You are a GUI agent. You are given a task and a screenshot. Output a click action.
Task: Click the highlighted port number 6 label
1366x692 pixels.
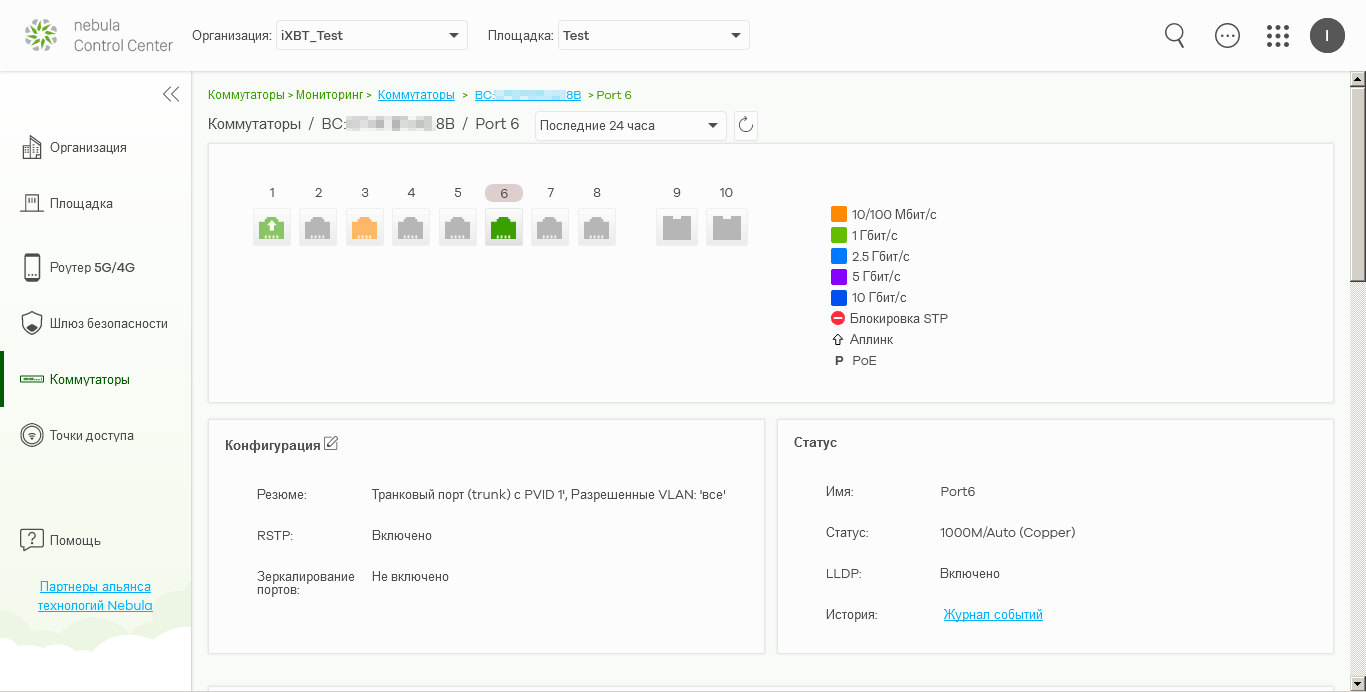coord(504,193)
